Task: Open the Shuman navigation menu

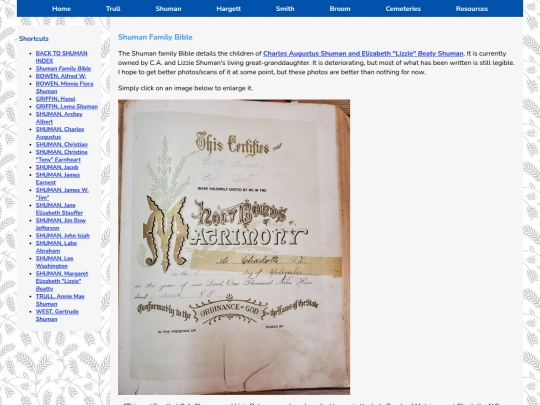Action: pyautogui.click(x=168, y=9)
